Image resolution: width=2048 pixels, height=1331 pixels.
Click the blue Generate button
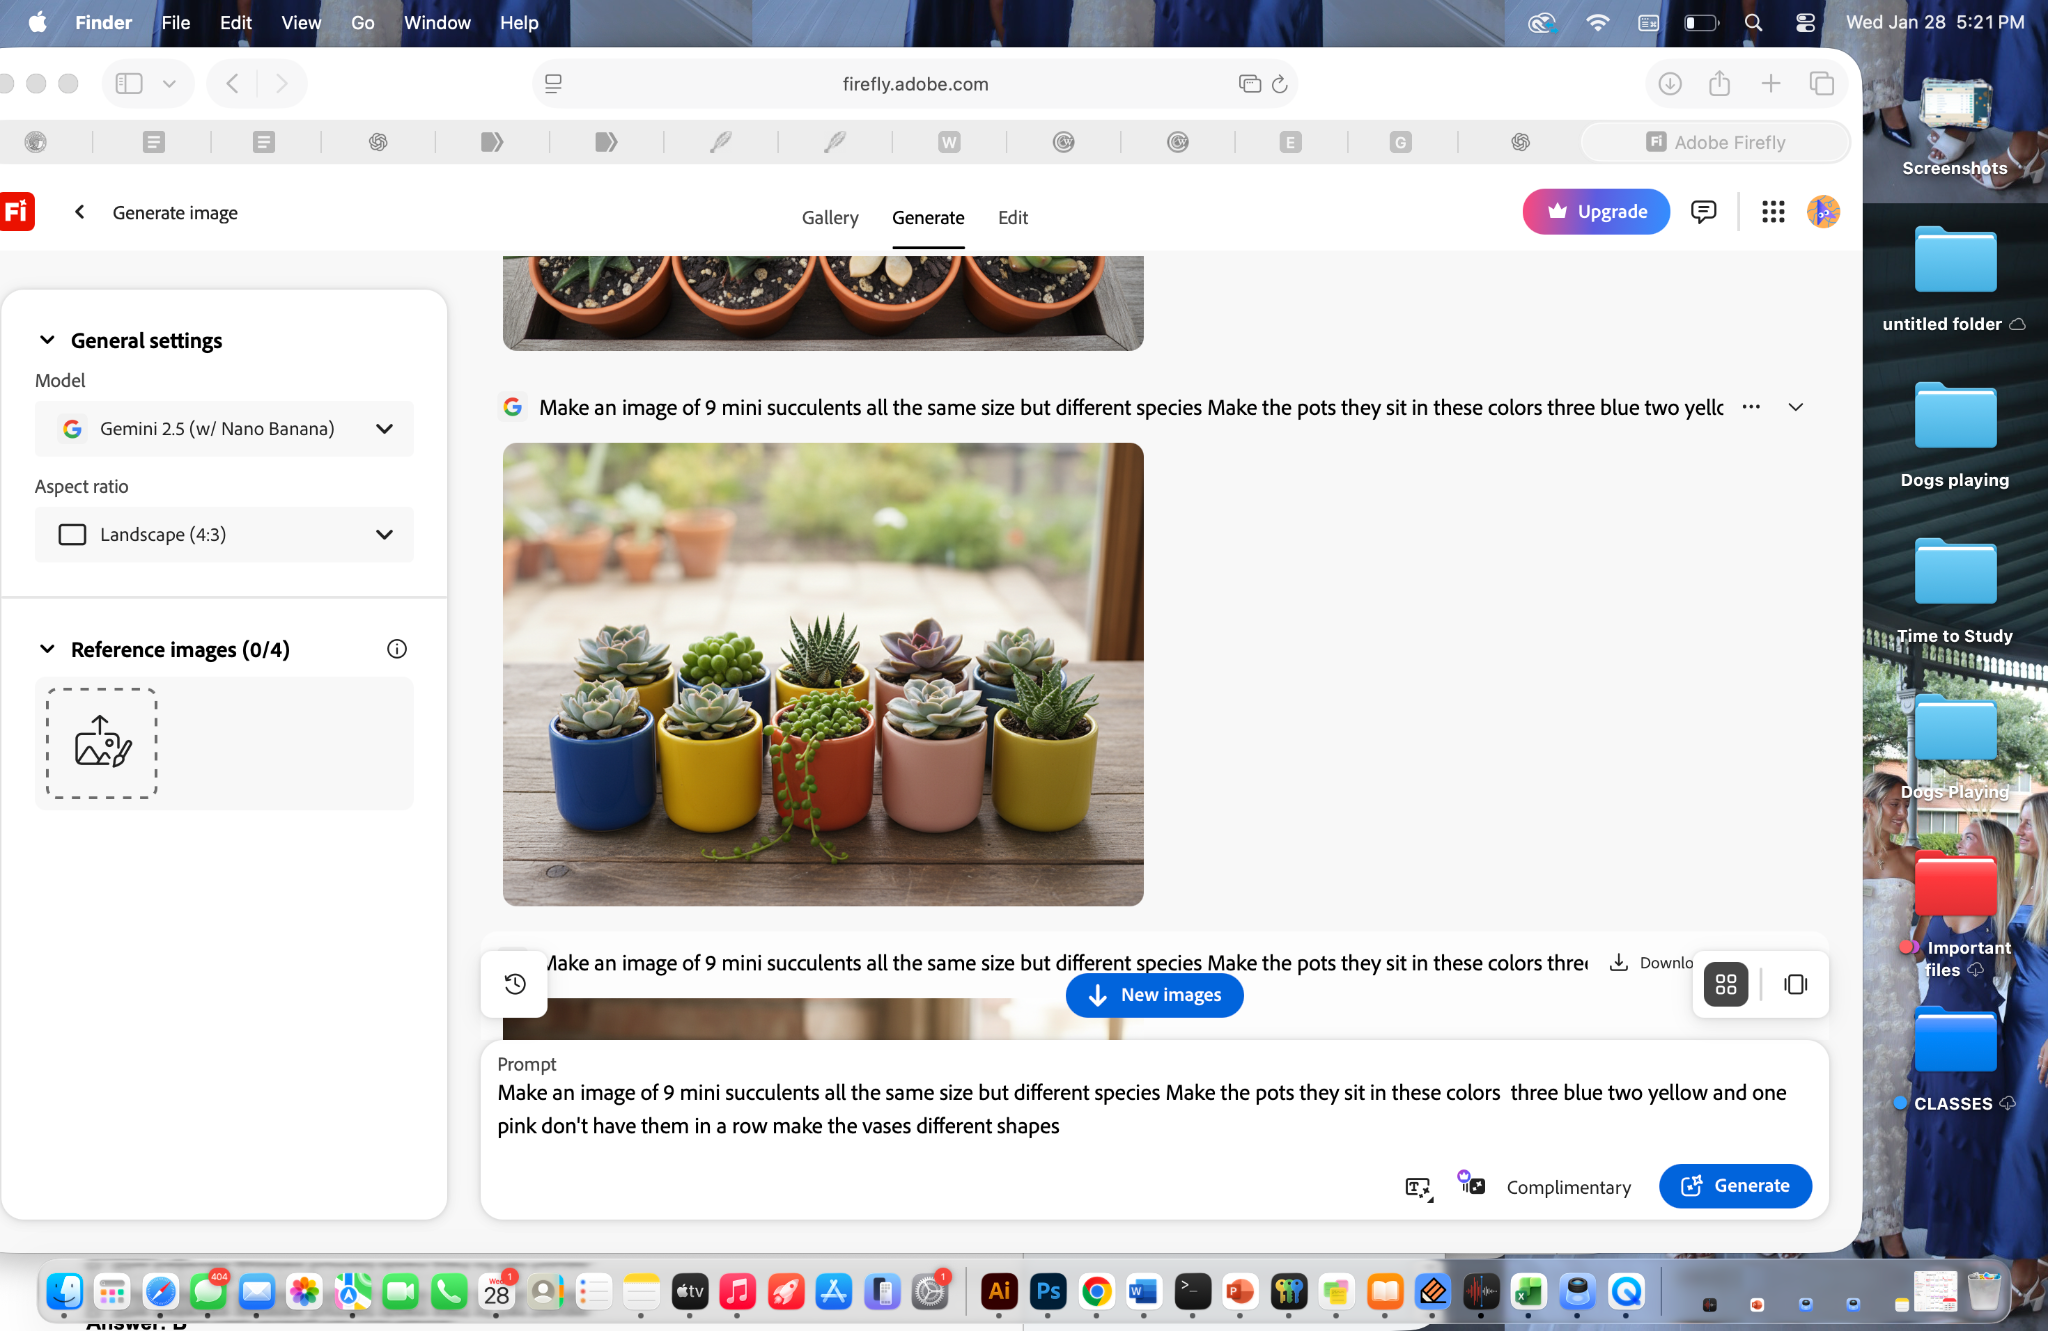(1735, 1186)
